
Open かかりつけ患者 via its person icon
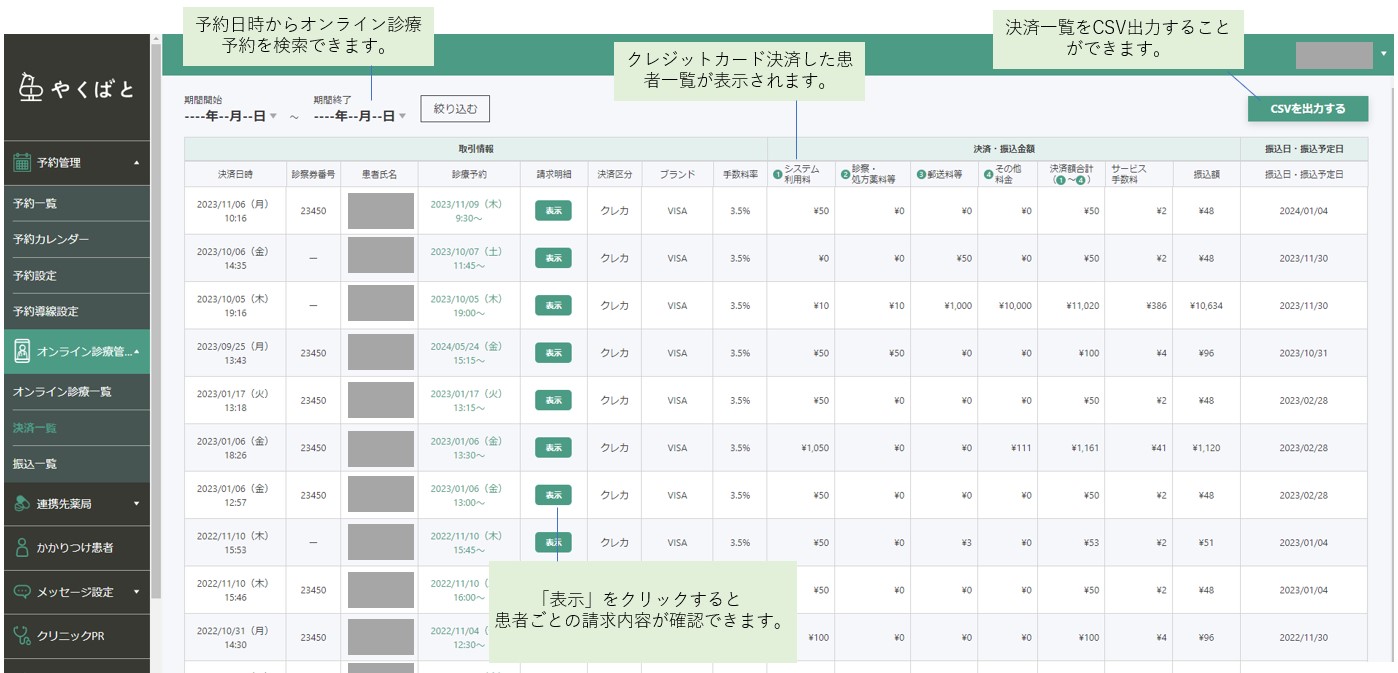22,547
